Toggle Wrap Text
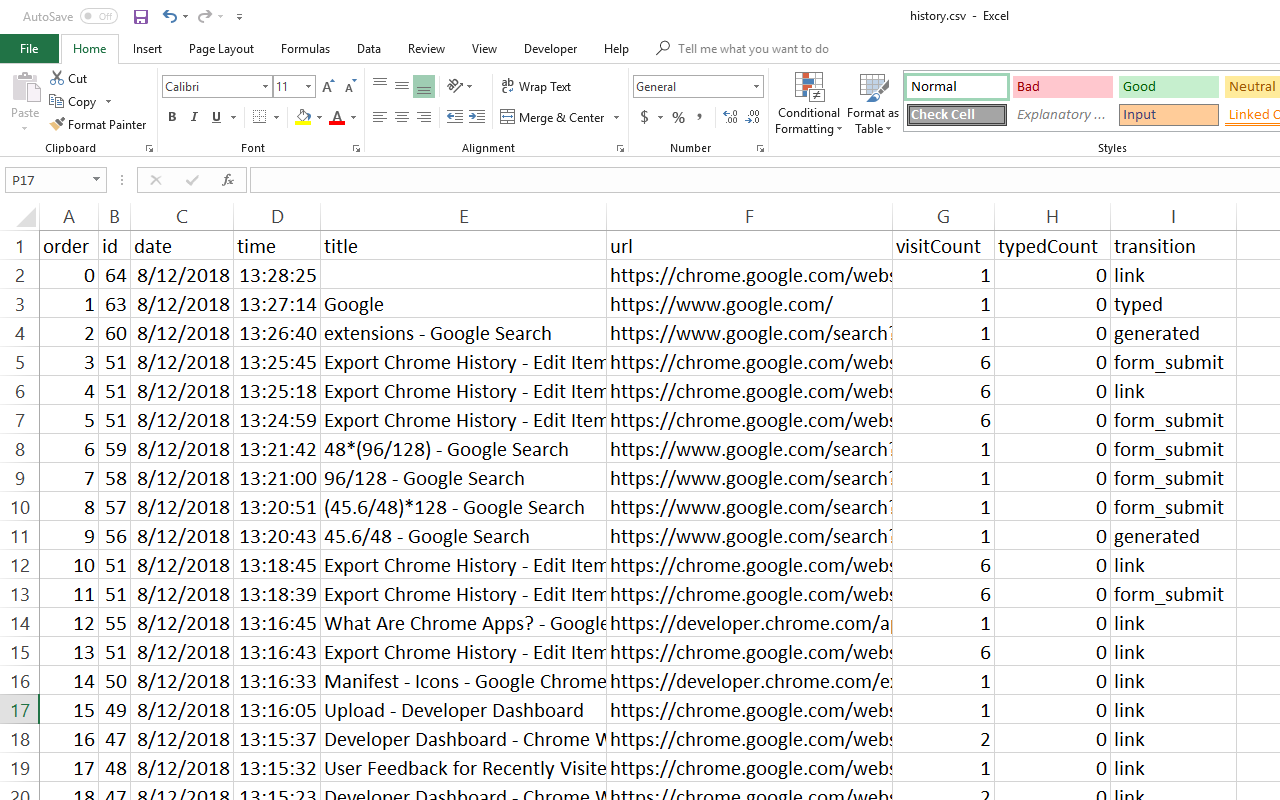The width and height of the screenshot is (1280, 800). pos(536,87)
